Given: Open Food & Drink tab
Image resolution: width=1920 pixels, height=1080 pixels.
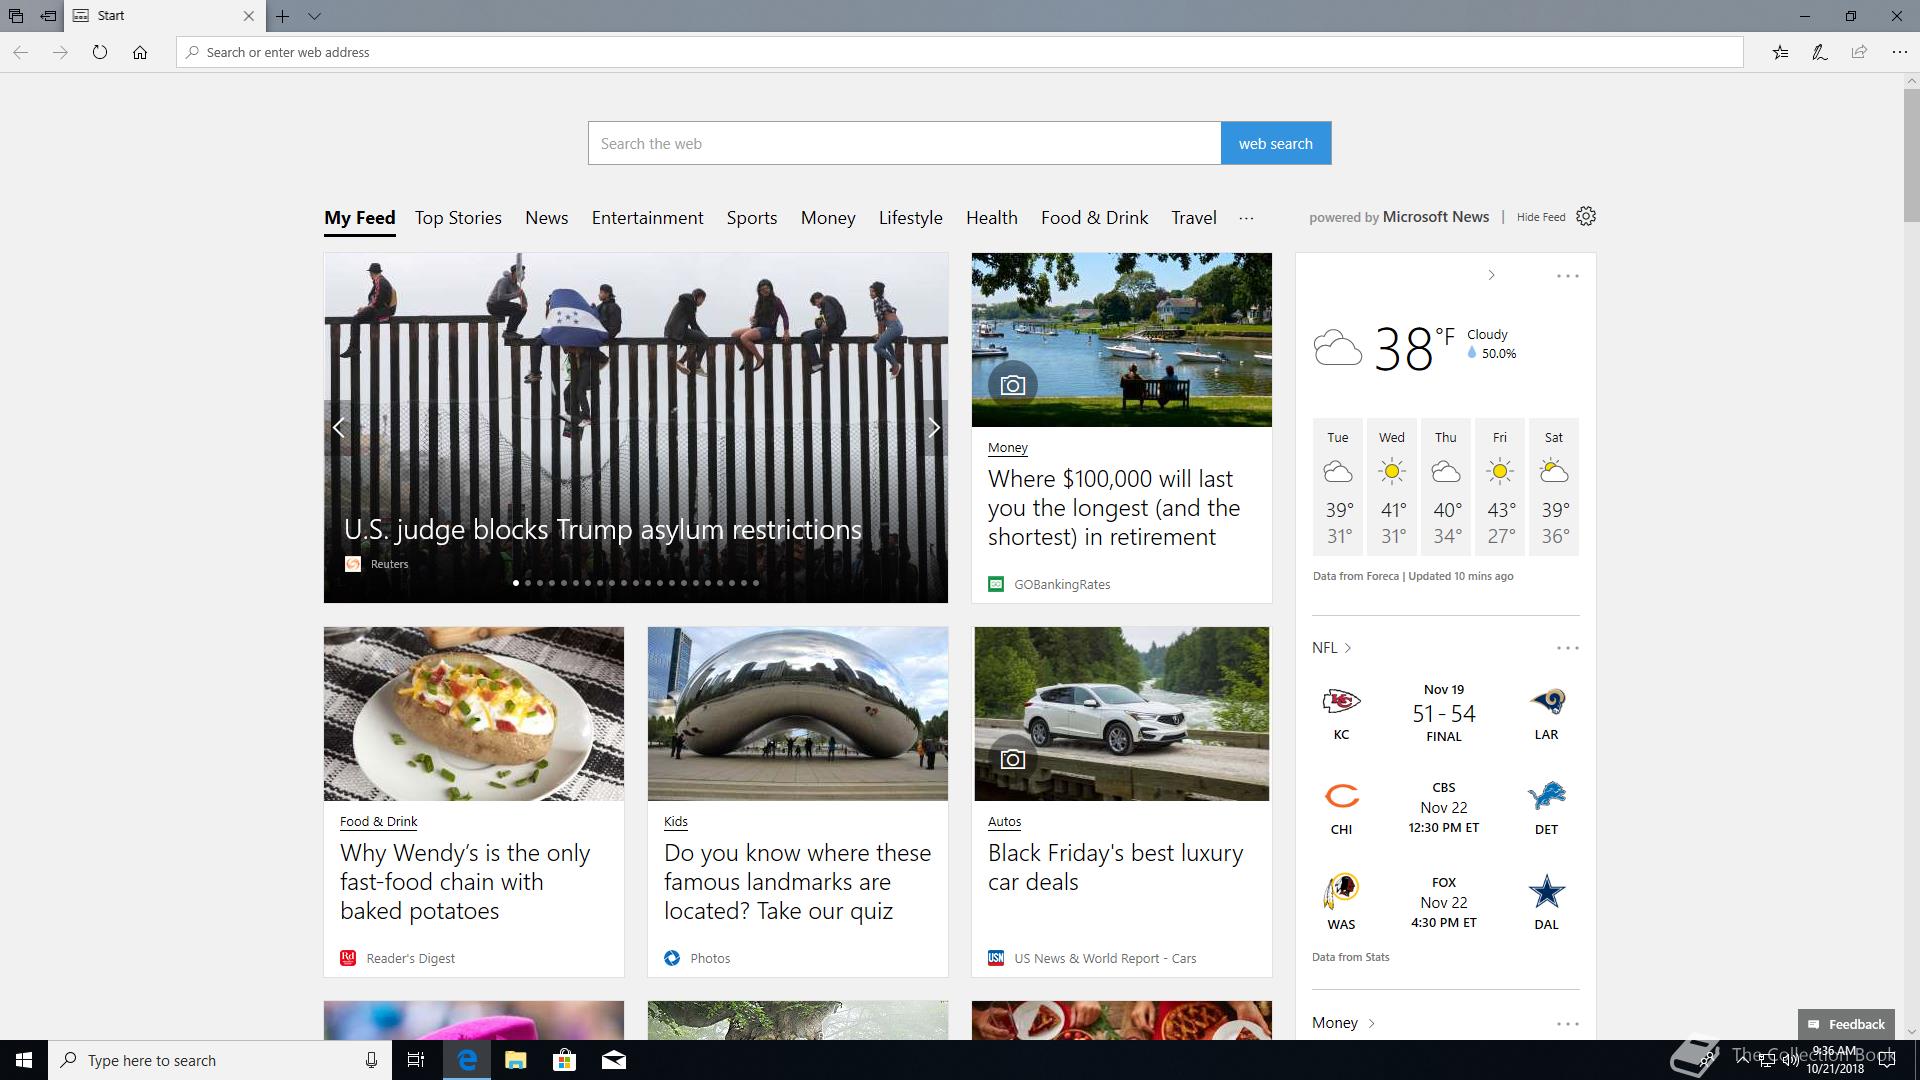Looking at the screenshot, I should click(1094, 218).
